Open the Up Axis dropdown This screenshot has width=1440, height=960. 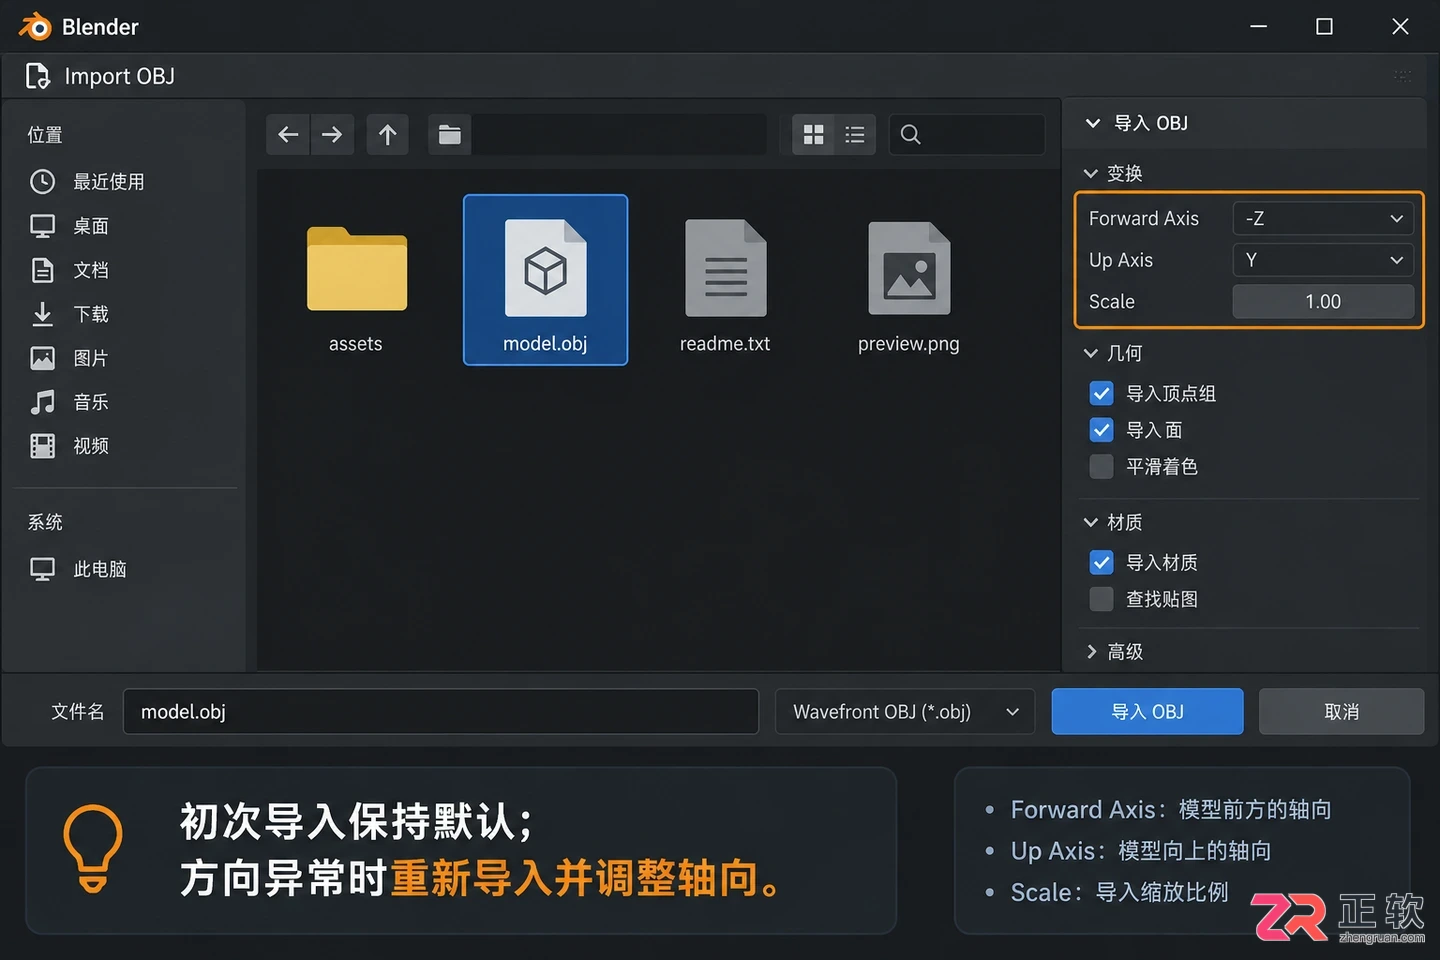click(x=1323, y=260)
